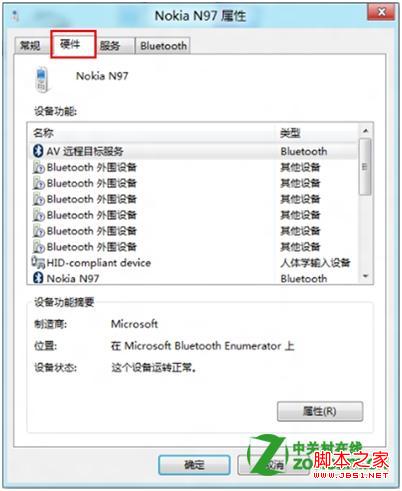Sort the list by the 类型 column header

pyautogui.click(x=317, y=133)
